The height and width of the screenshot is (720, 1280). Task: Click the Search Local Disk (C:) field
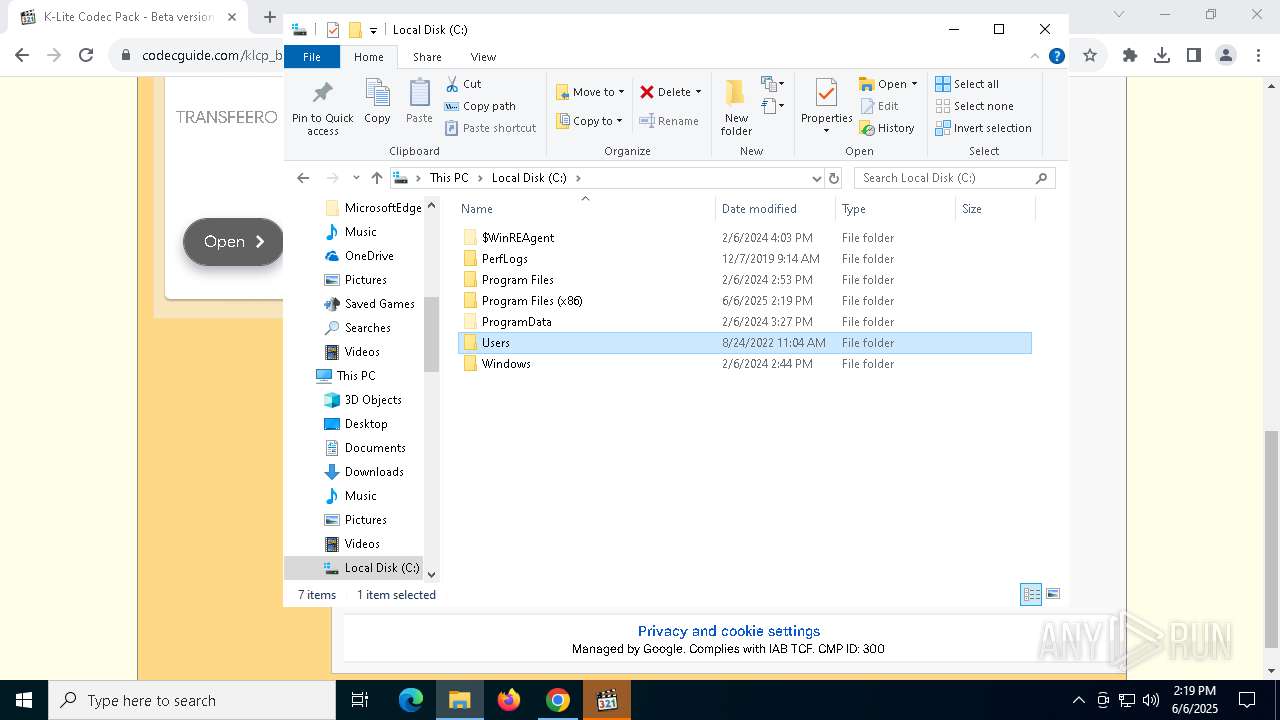954,178
